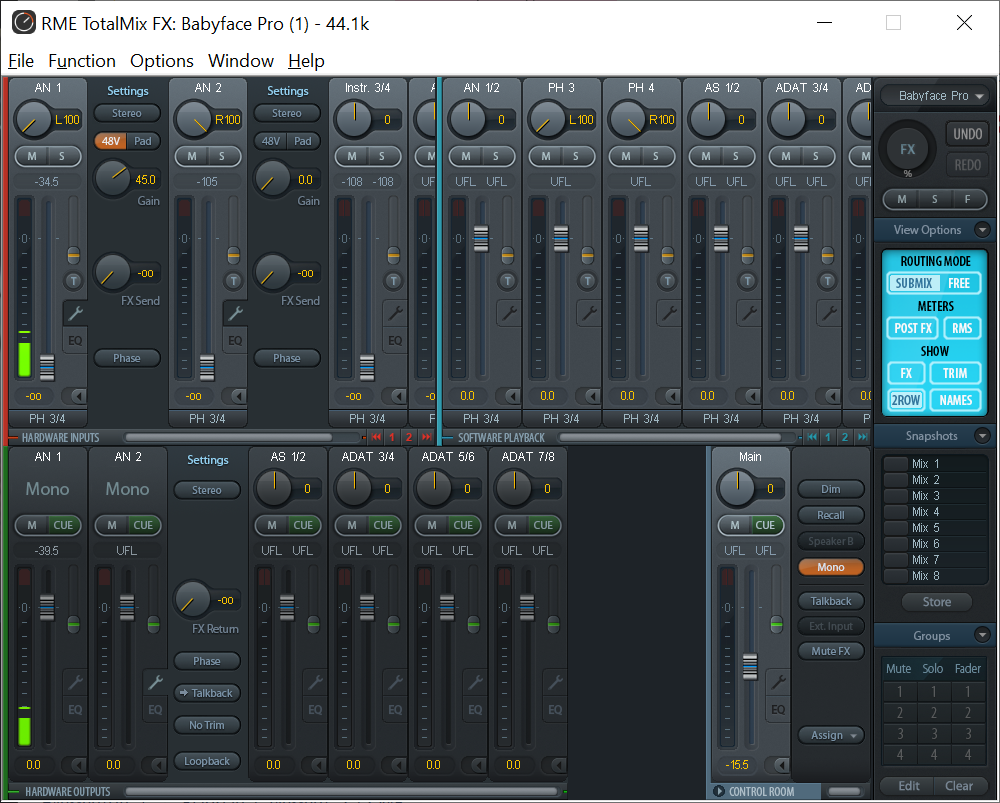Click Recall in the control room
The image size is (1000, 803).
830,515
